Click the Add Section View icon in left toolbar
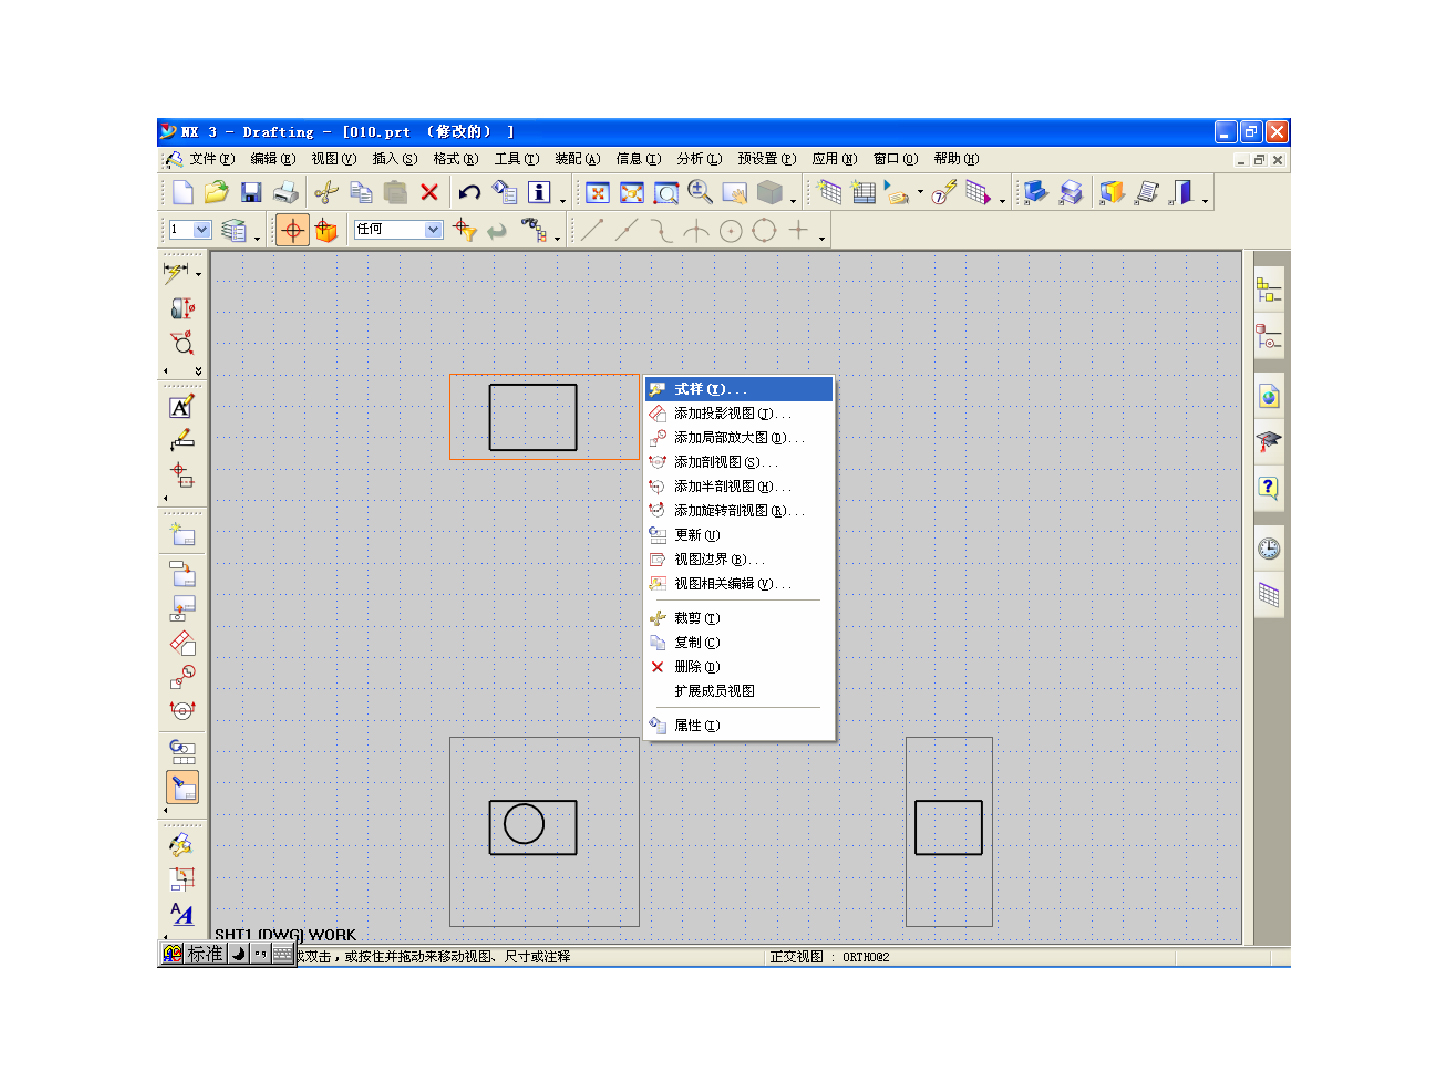1449x1087 pixels. (x=182, y=709)
